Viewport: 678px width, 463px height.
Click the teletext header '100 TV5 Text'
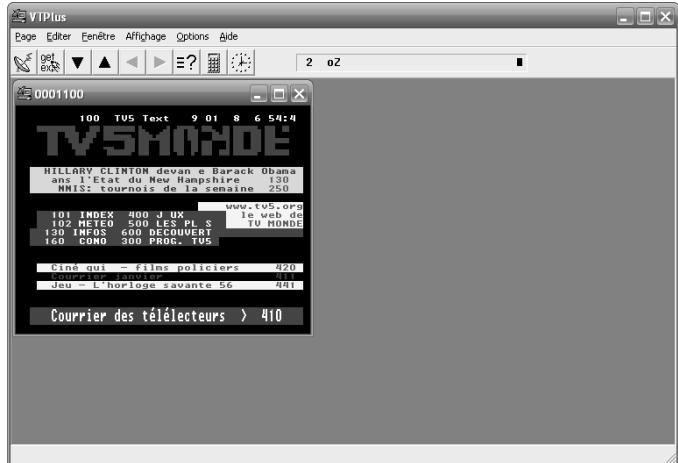click(x=124, y=118)
